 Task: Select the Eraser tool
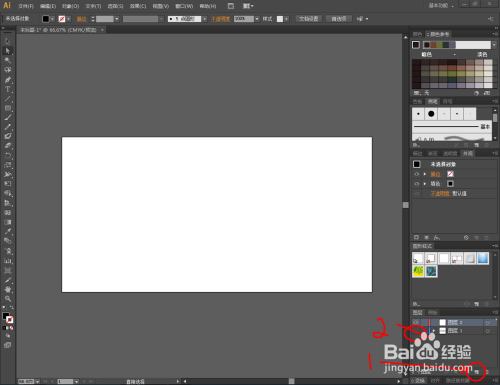[7, 146]
